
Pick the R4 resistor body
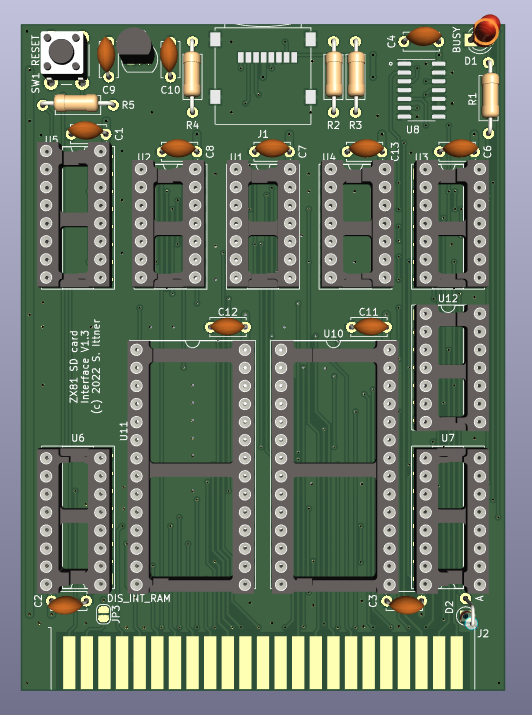[x=192, y=74]
